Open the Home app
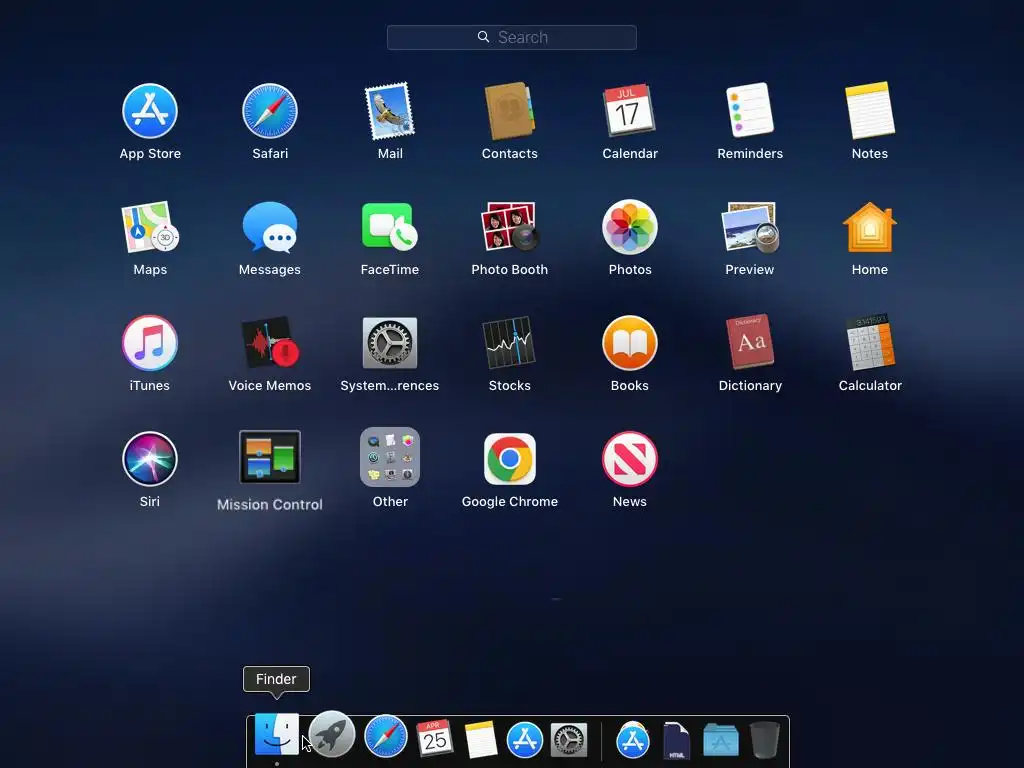1024x768 pixels. [870, 227]
